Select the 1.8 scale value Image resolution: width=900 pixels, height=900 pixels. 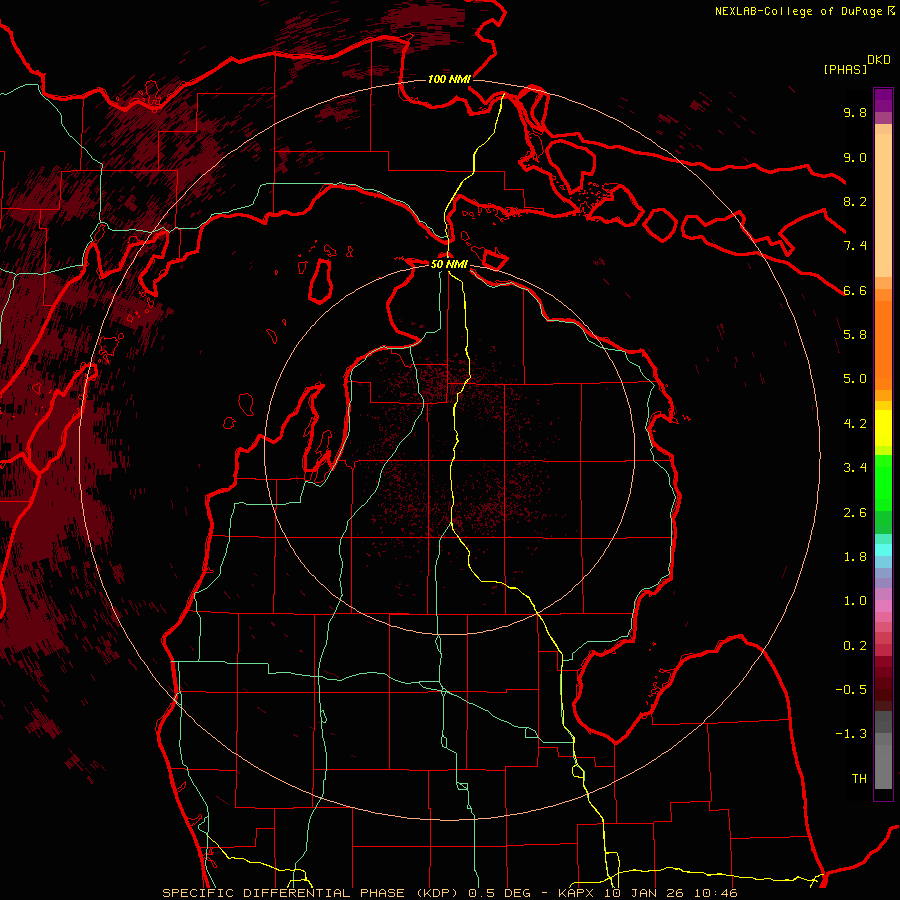(855, 557)
